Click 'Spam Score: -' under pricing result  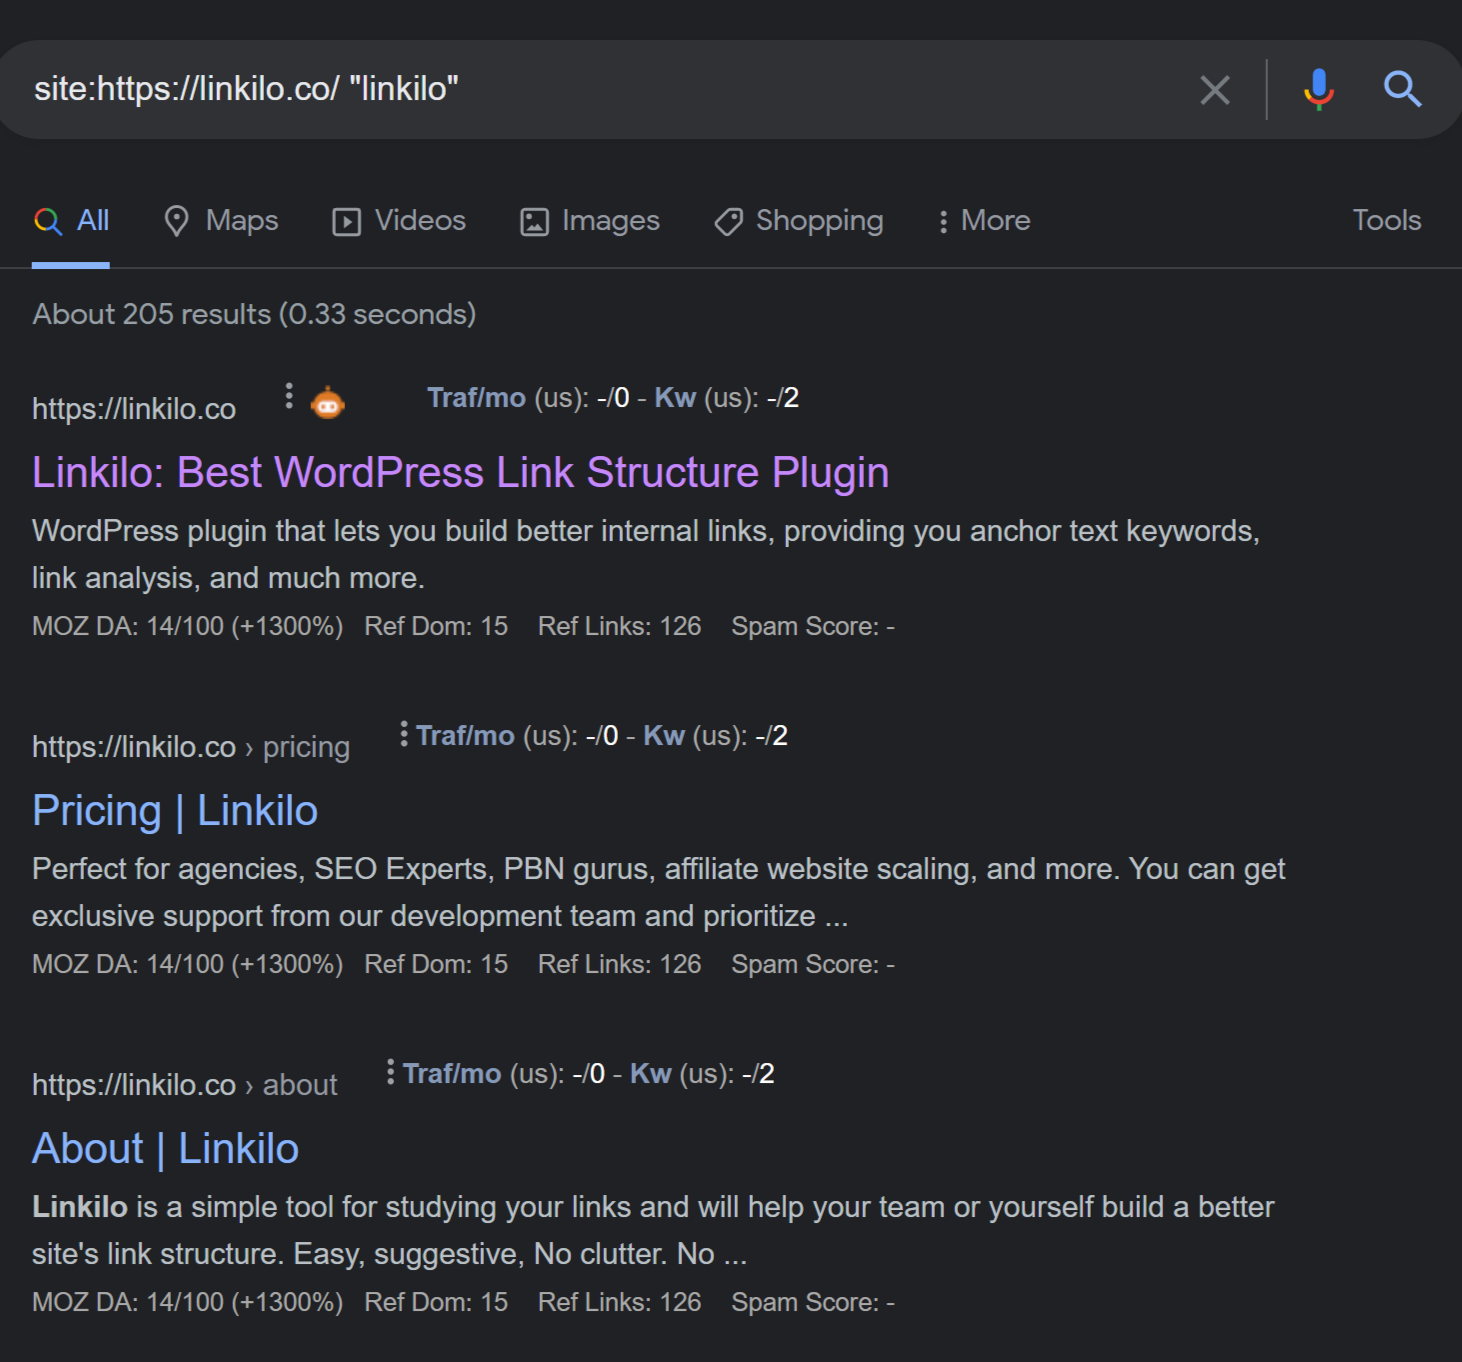tap(813, 965)
